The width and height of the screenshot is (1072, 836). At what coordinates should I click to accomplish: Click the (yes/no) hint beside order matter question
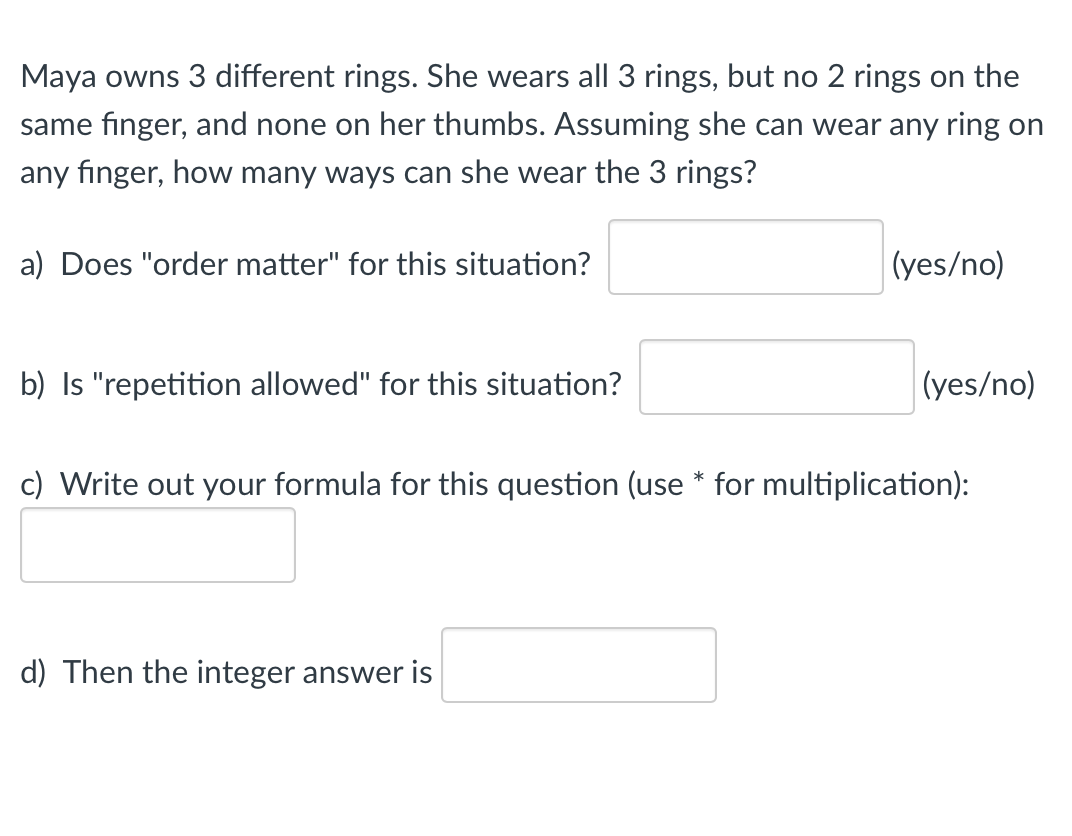pos(948,265)
